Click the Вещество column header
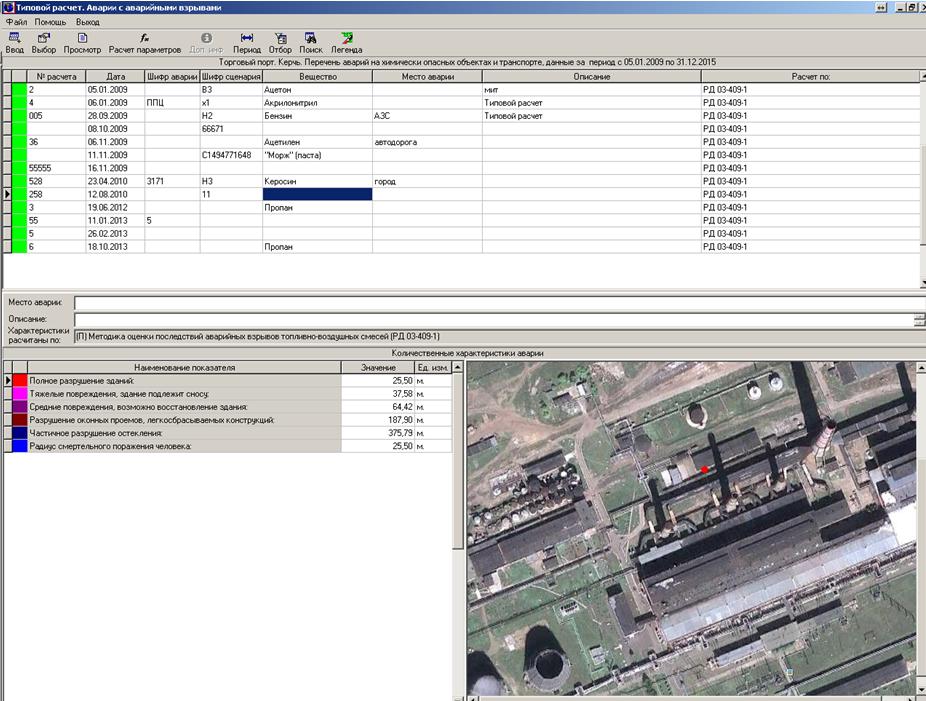Viewport: 926px width, 701px height. [x=316, y=77]
